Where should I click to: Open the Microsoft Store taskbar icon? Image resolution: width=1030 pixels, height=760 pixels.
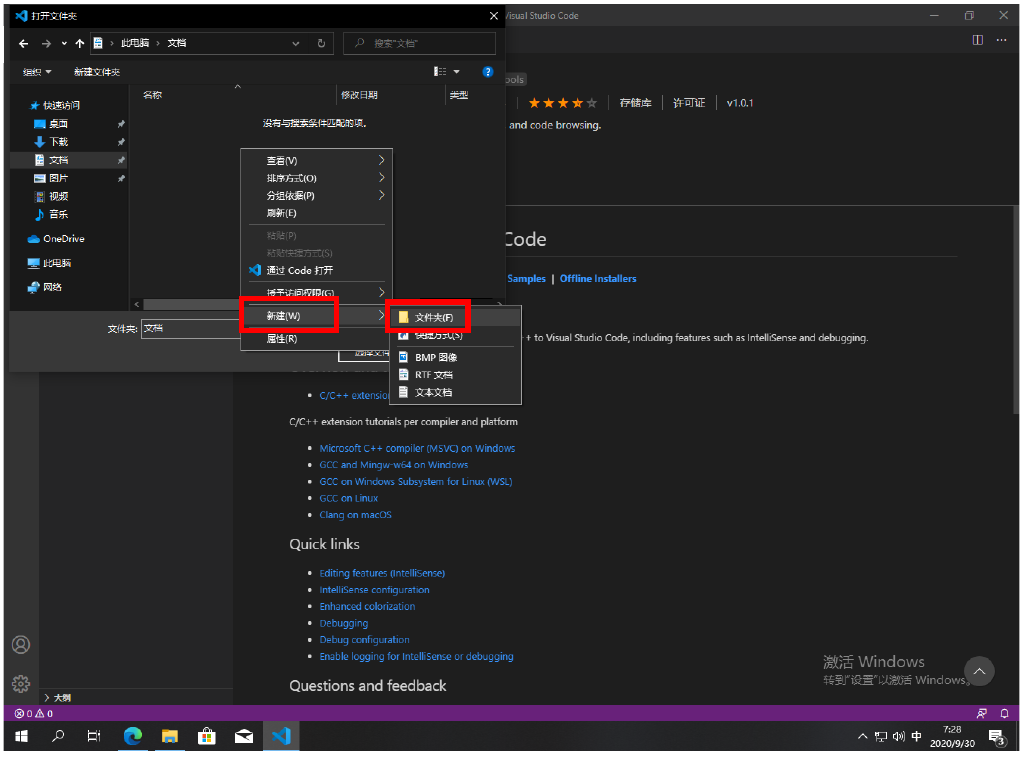pos(207,737)
